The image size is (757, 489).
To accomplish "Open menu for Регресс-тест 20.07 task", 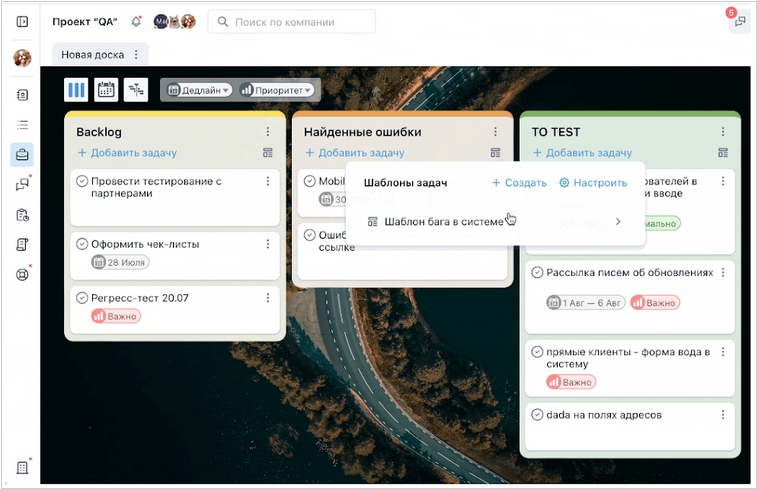I will coord(267,298).
